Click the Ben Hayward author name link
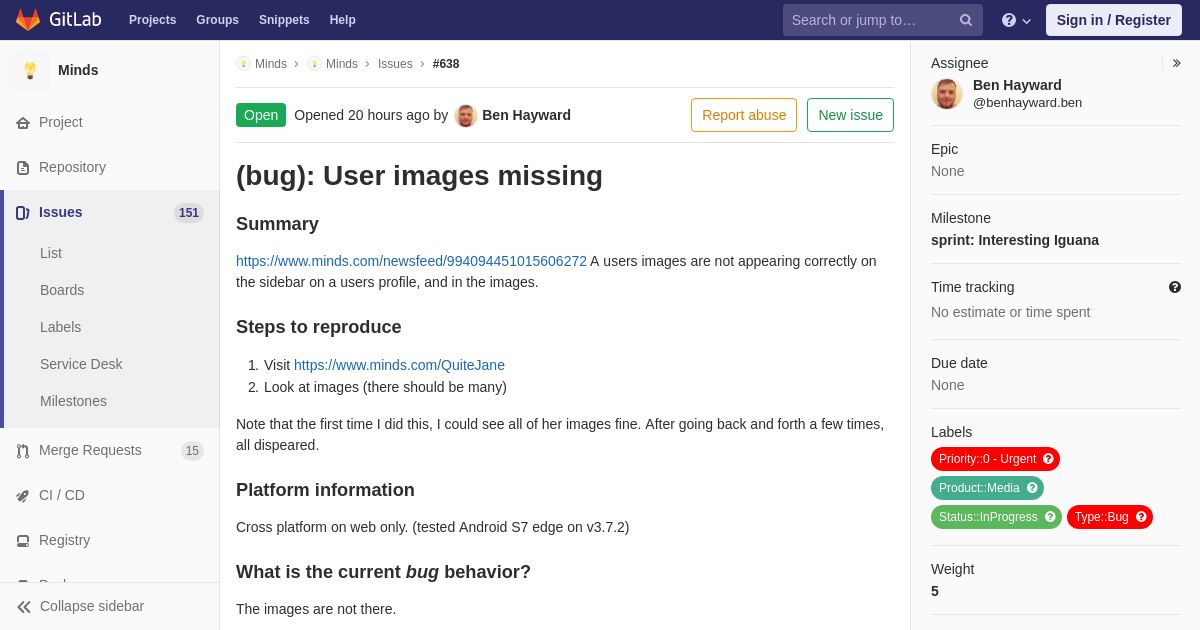 (x=526, y=115)
